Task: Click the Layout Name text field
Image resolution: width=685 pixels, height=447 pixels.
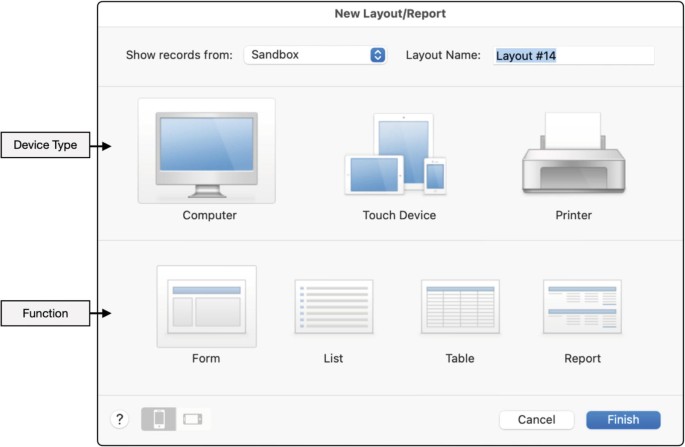Action: [x=574, y=55]
